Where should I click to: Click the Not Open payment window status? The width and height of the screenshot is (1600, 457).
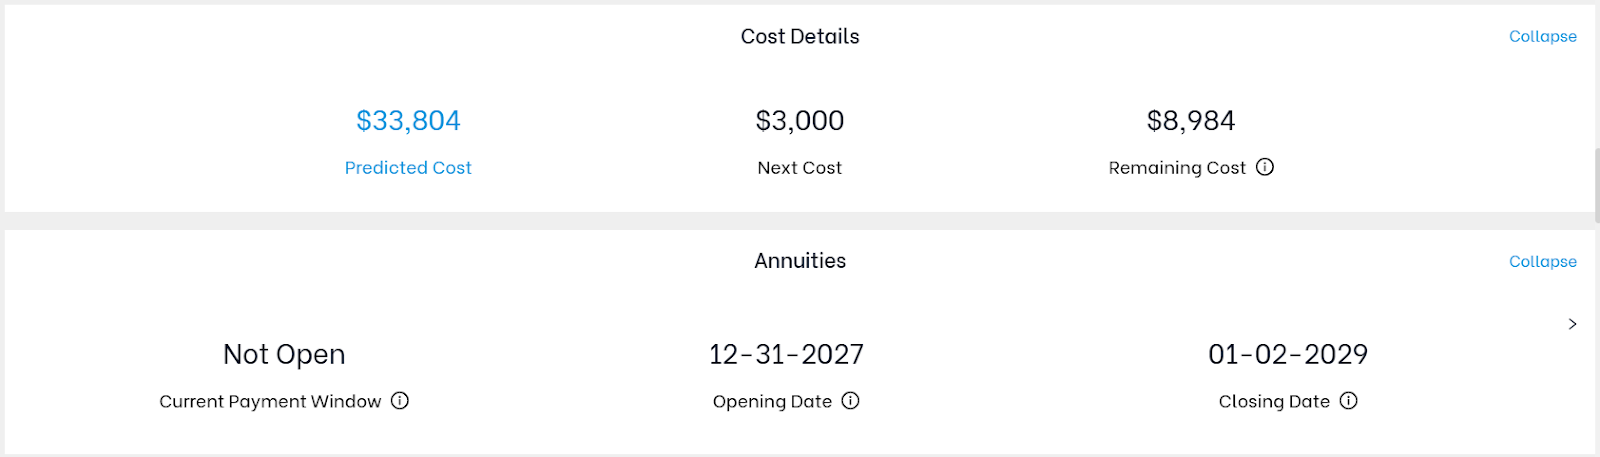pyautogui.click(x=284, y=354)
